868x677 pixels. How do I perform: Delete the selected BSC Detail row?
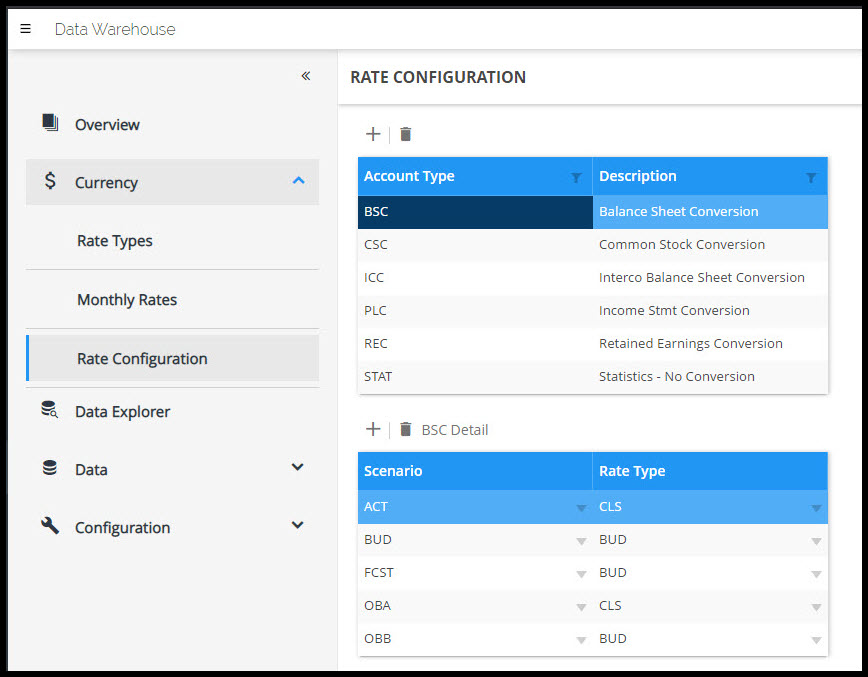pos(406,429)
